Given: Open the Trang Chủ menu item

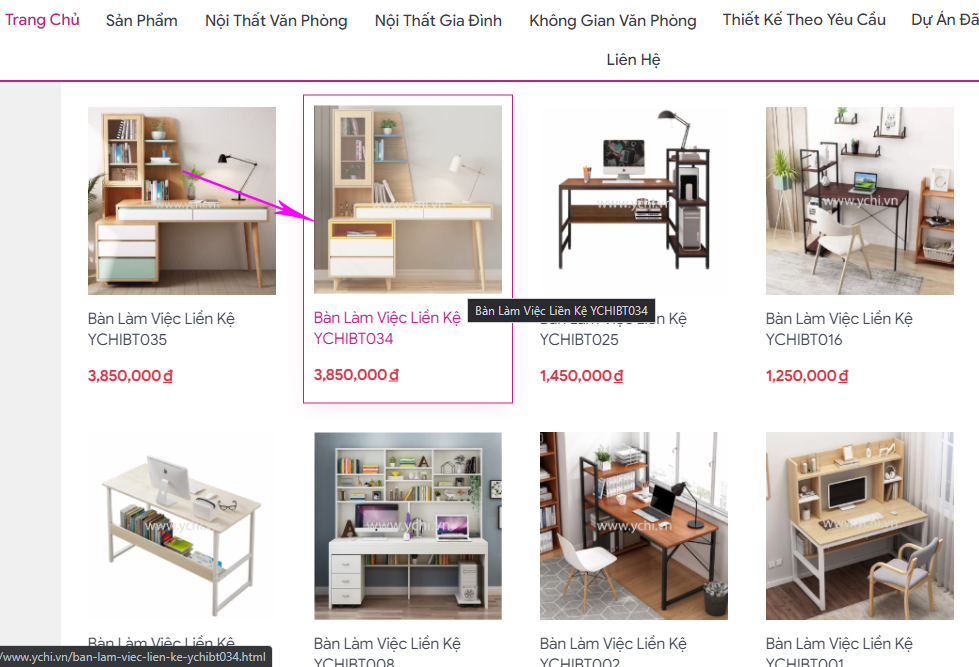Looking at the screenshot, I should tap(42, 20).
